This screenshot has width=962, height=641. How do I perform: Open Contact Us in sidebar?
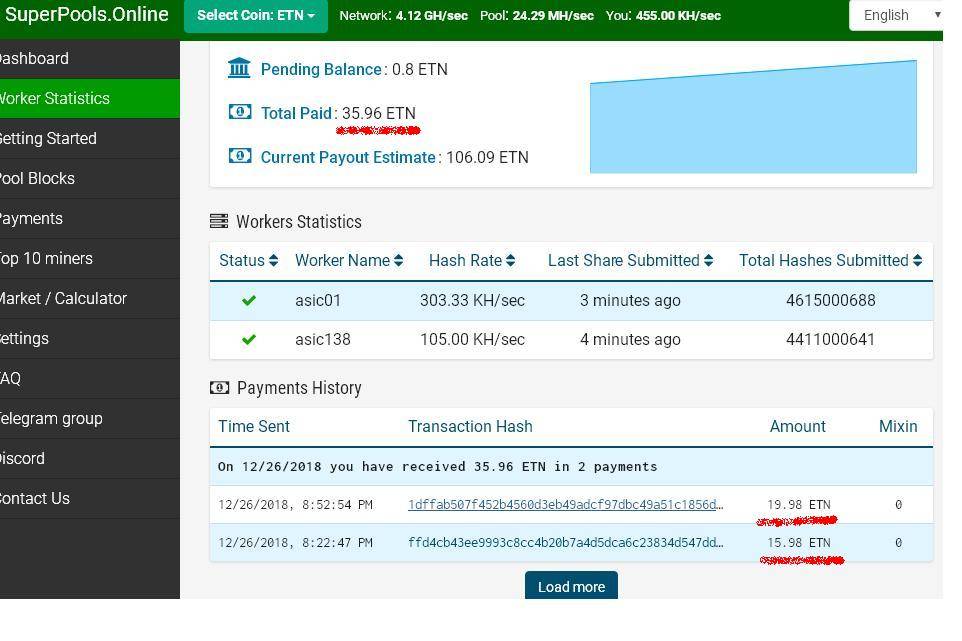(90, 498)
